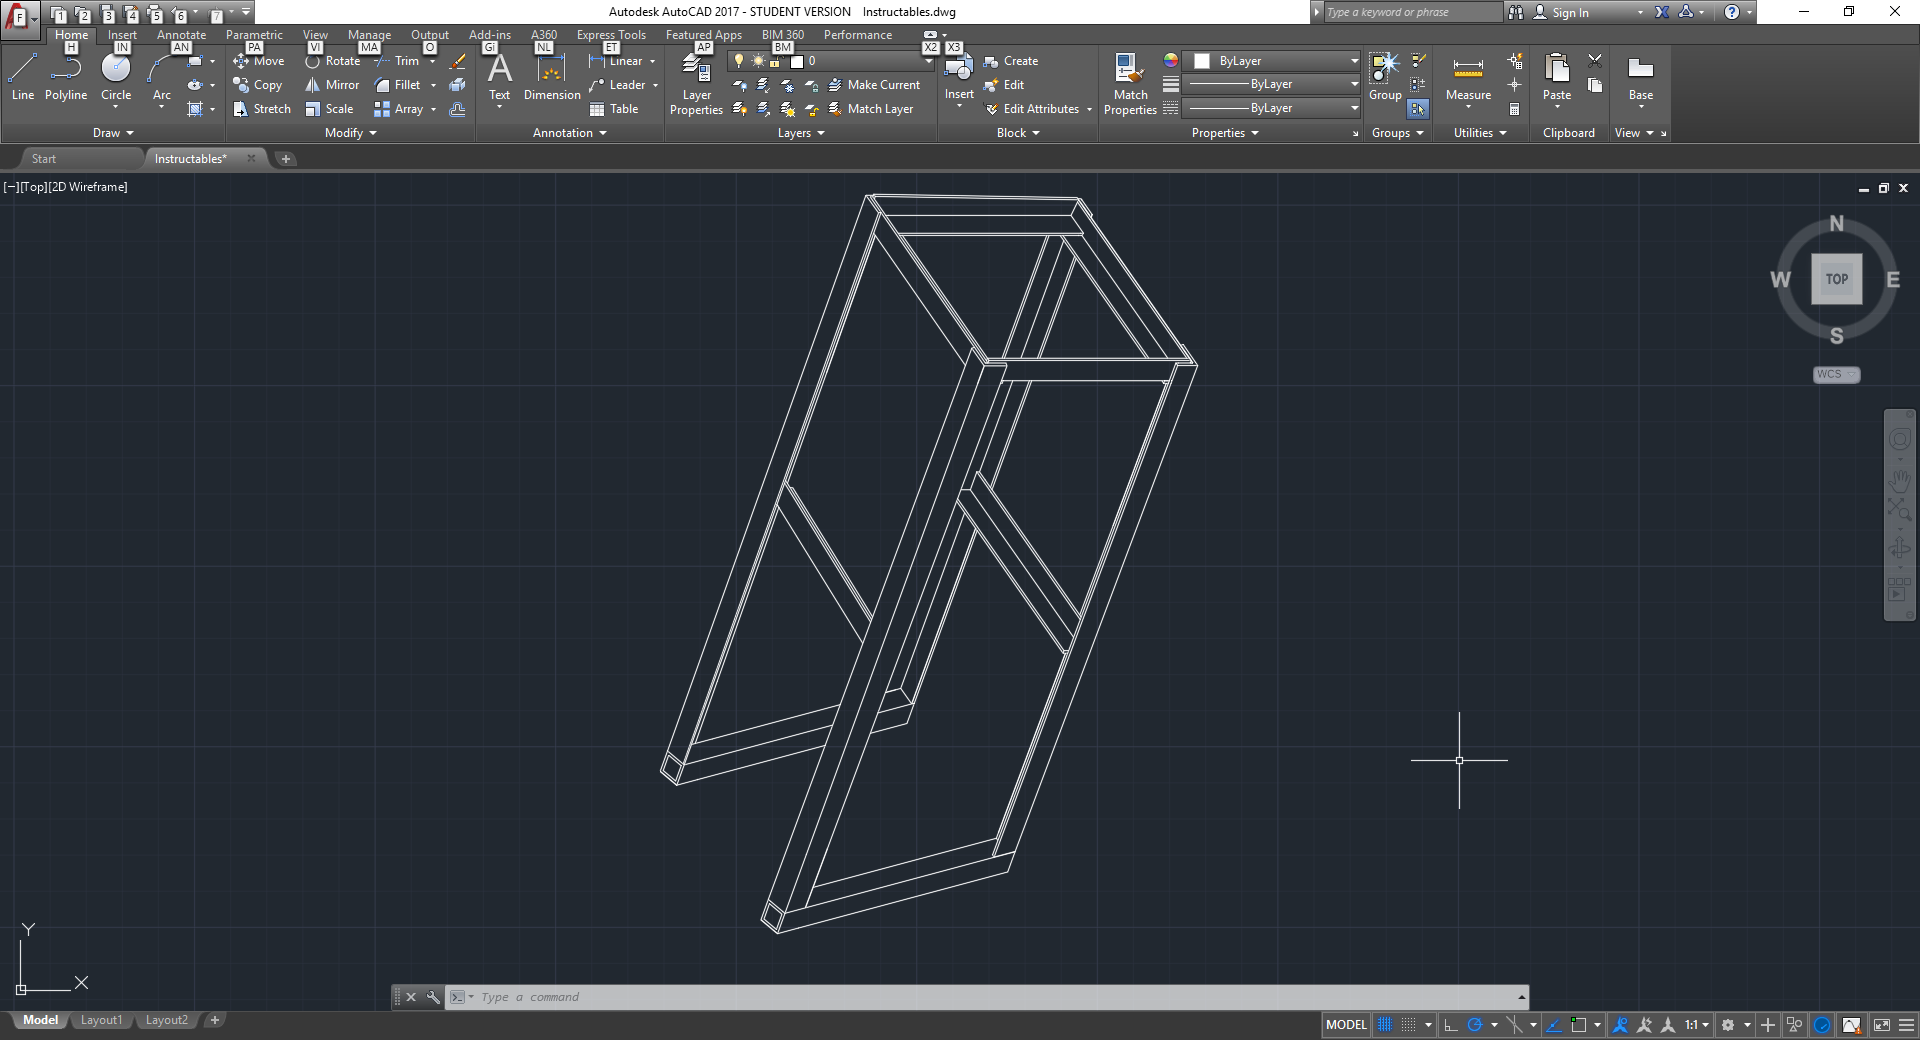Open the Insert ribbon tab
Image resolution: width=1920 pixels, height=1040 pixels.
click(123, 35)
